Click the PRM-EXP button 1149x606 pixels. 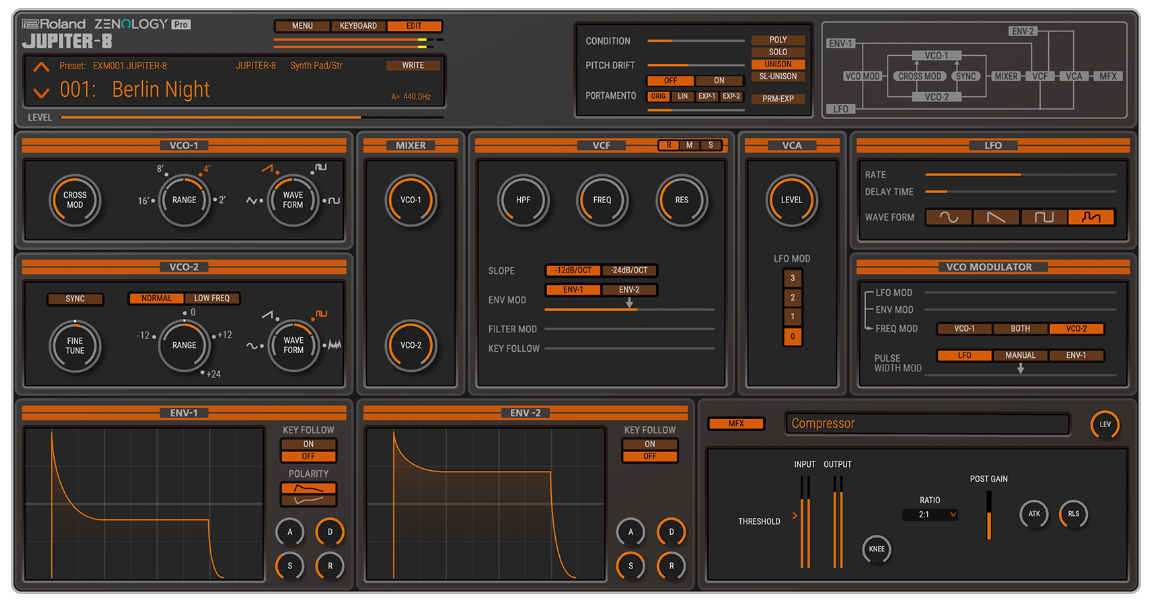point(778,99)
